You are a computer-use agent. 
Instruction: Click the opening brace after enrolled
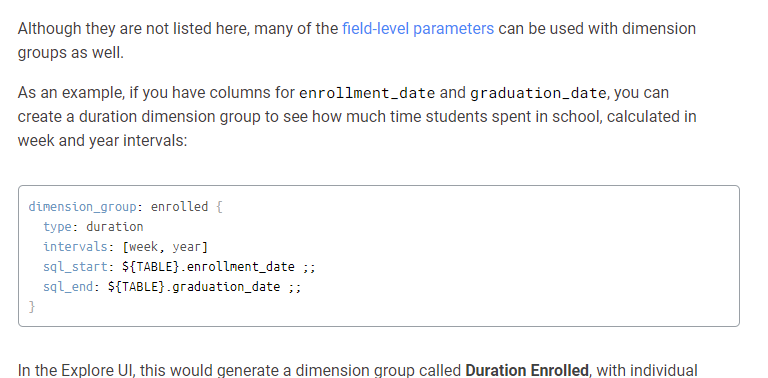pos(219,207)
